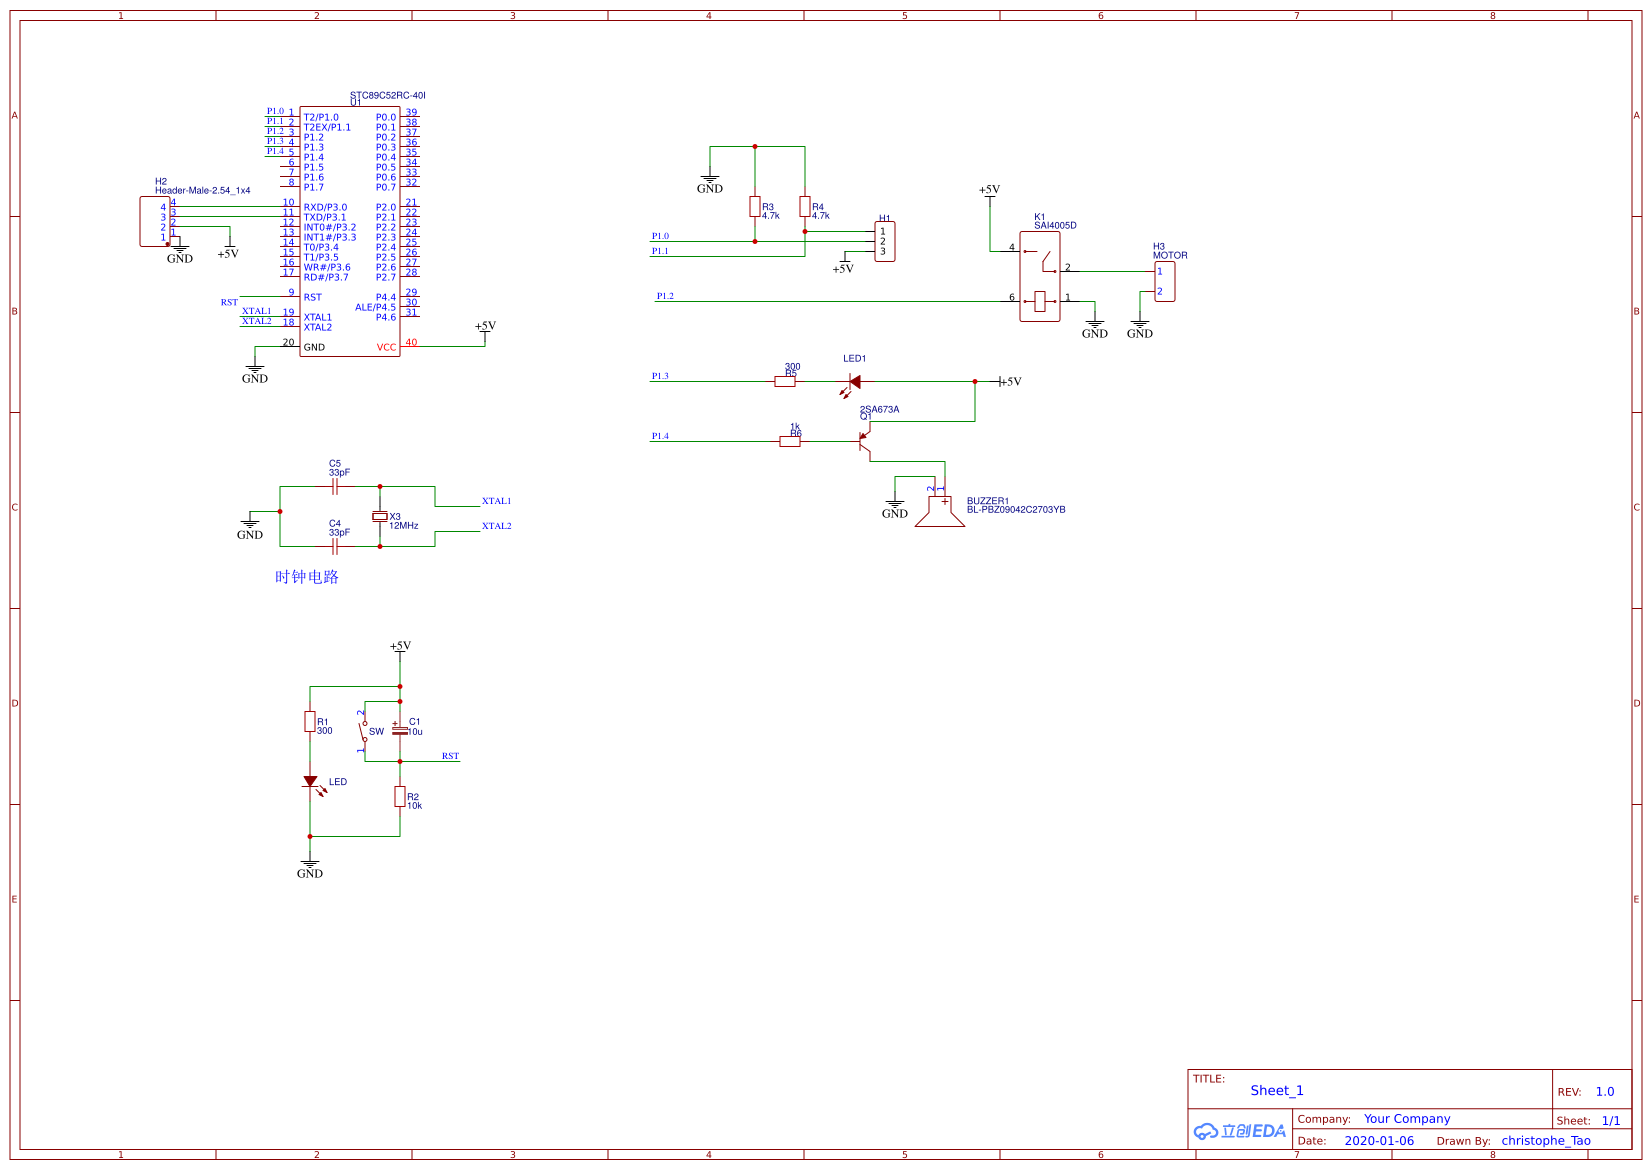This screenshot has height=1170, width=1652.
Task: Click the 立创EDA logo in title block
Action: pyautogui.click(x=1240, y=1131)
